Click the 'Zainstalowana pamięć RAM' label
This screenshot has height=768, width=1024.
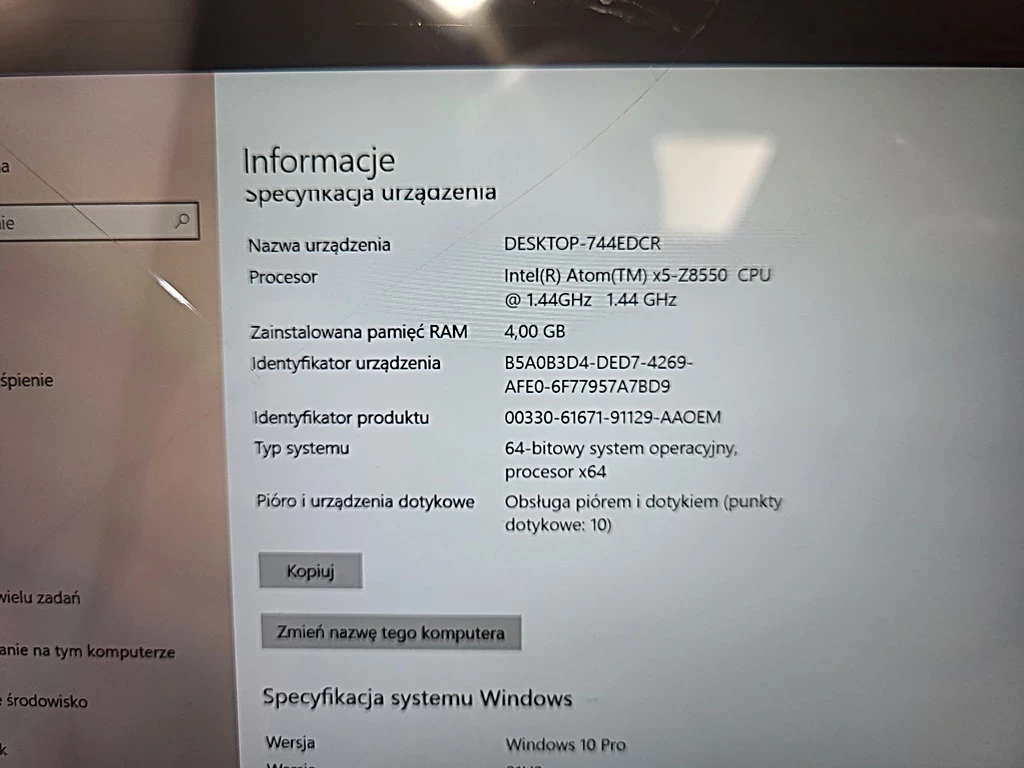pyautogui.click(x=359, y=332)
